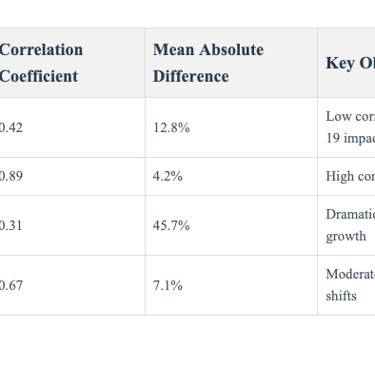The width and height of the screenshot is (375, 366).
Task: Click the Low correlation observation cell
Action: pyautogui.click(x=346, y=128)
